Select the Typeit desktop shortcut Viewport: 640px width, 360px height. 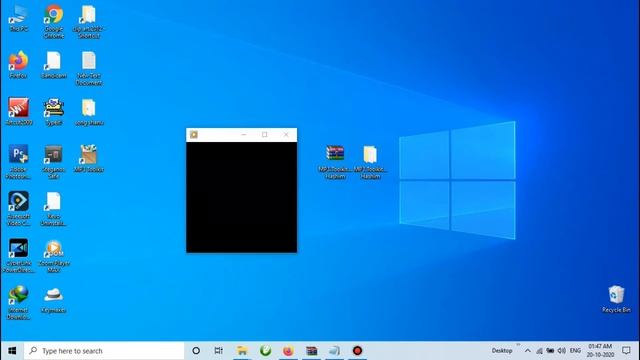click(53, 111)
